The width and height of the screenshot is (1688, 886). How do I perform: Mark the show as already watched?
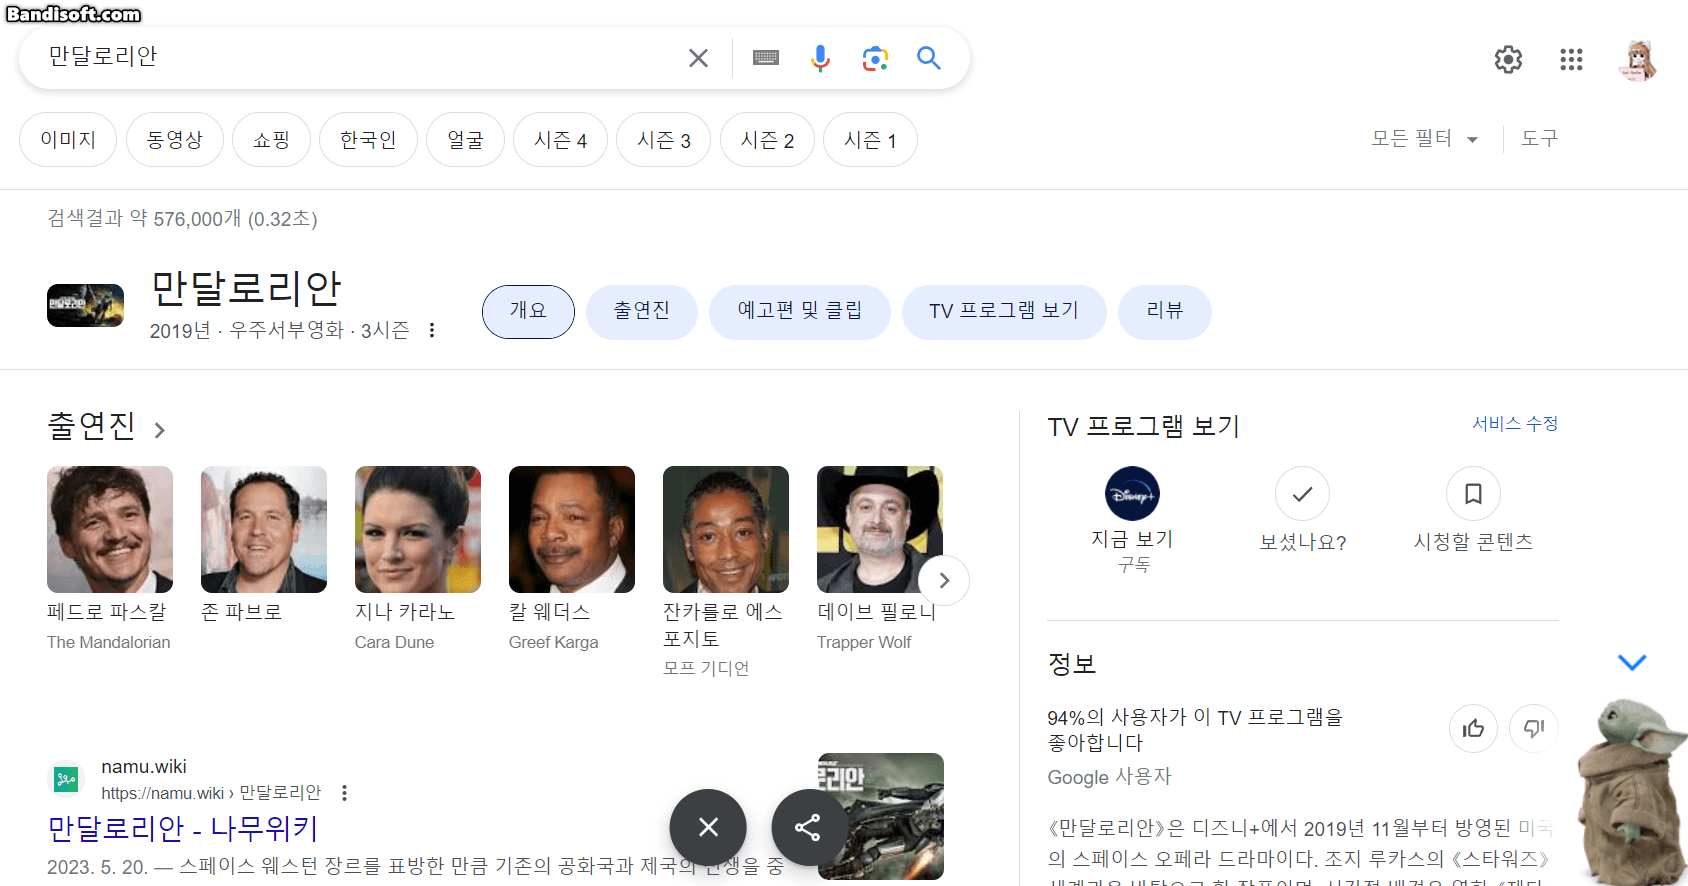point(1302,494)
